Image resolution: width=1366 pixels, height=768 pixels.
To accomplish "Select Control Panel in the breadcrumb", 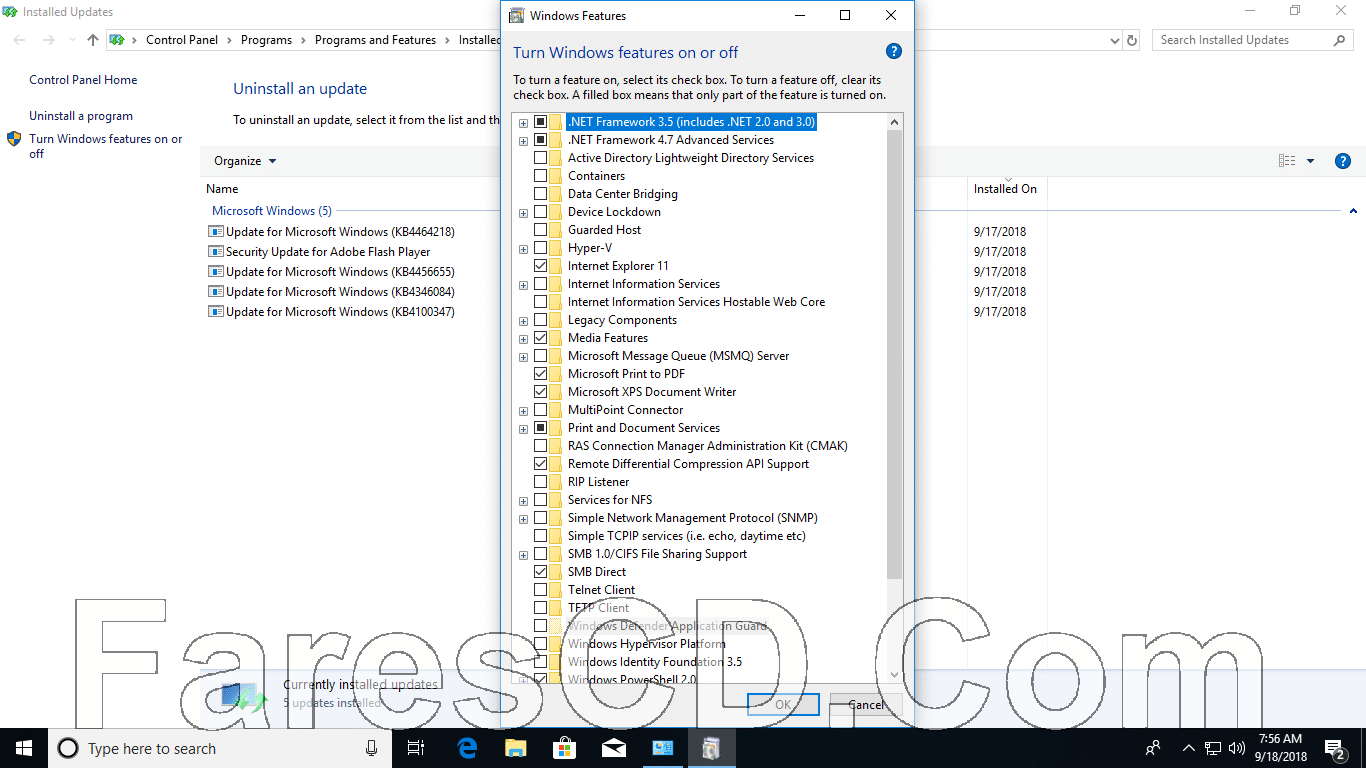I will pyautogui.click(x=182, y=40).
